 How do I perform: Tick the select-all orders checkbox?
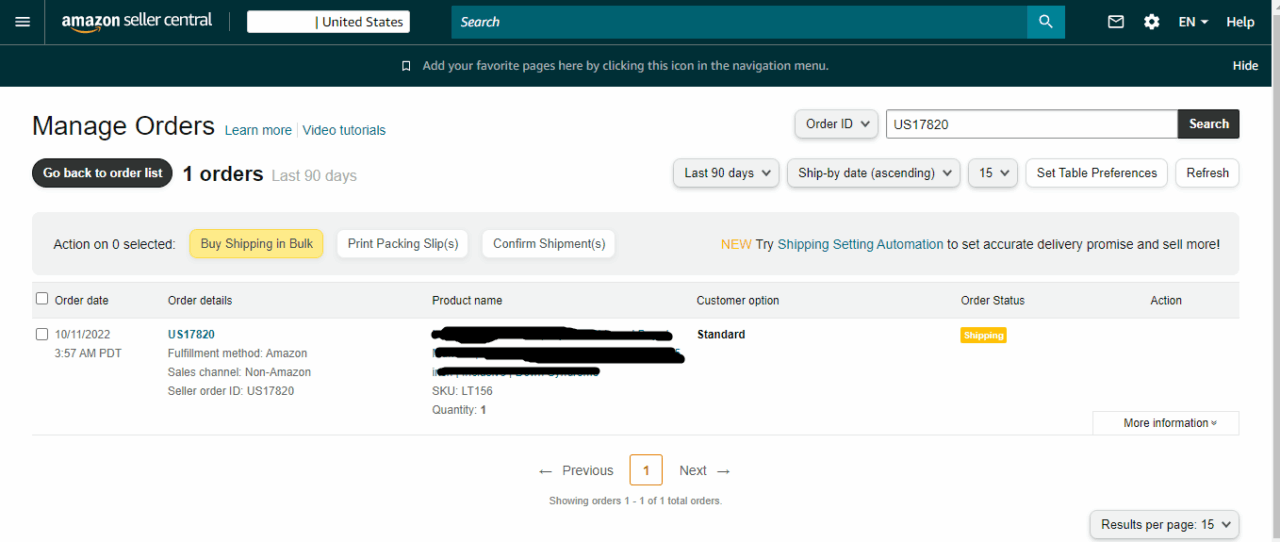point(42,299)
